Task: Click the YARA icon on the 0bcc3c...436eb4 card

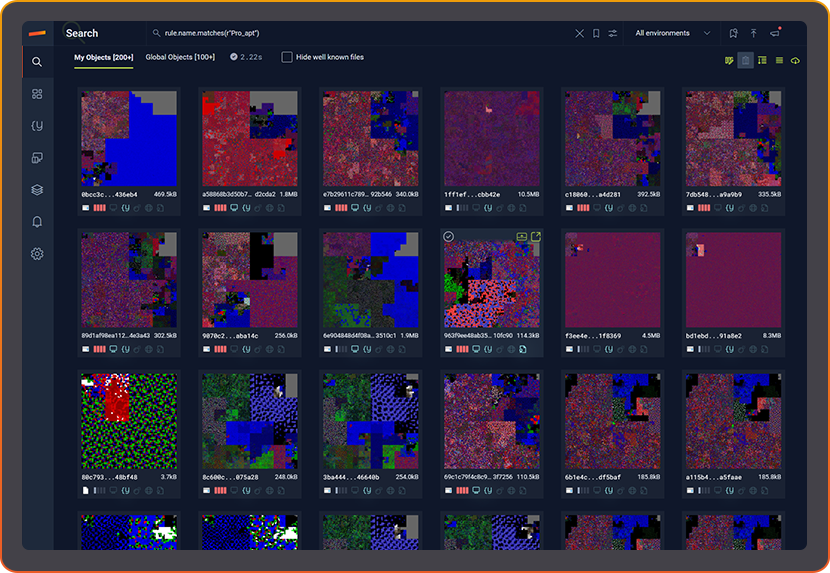Action: pyautogui.click(x=125, y=208)
